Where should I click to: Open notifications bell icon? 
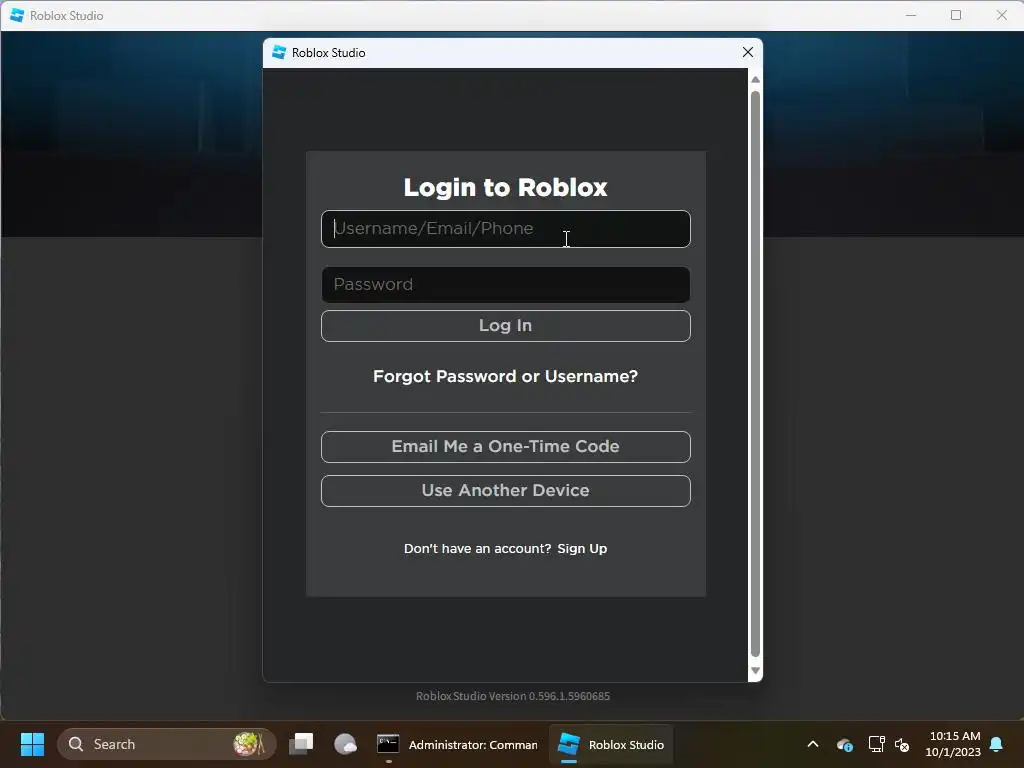point(997,744)
